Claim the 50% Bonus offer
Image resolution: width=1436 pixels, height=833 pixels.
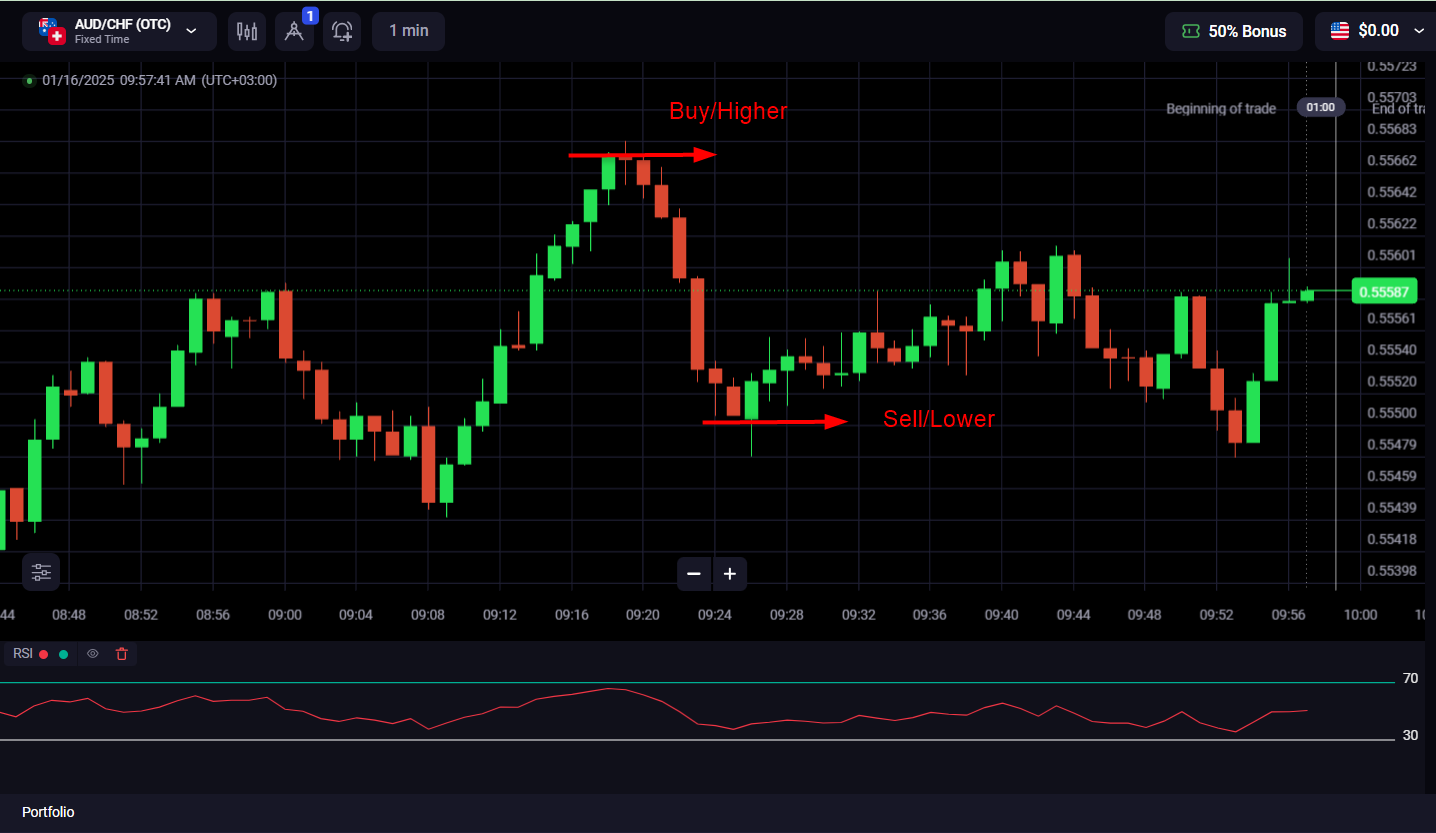click(x=1233, y=31)
